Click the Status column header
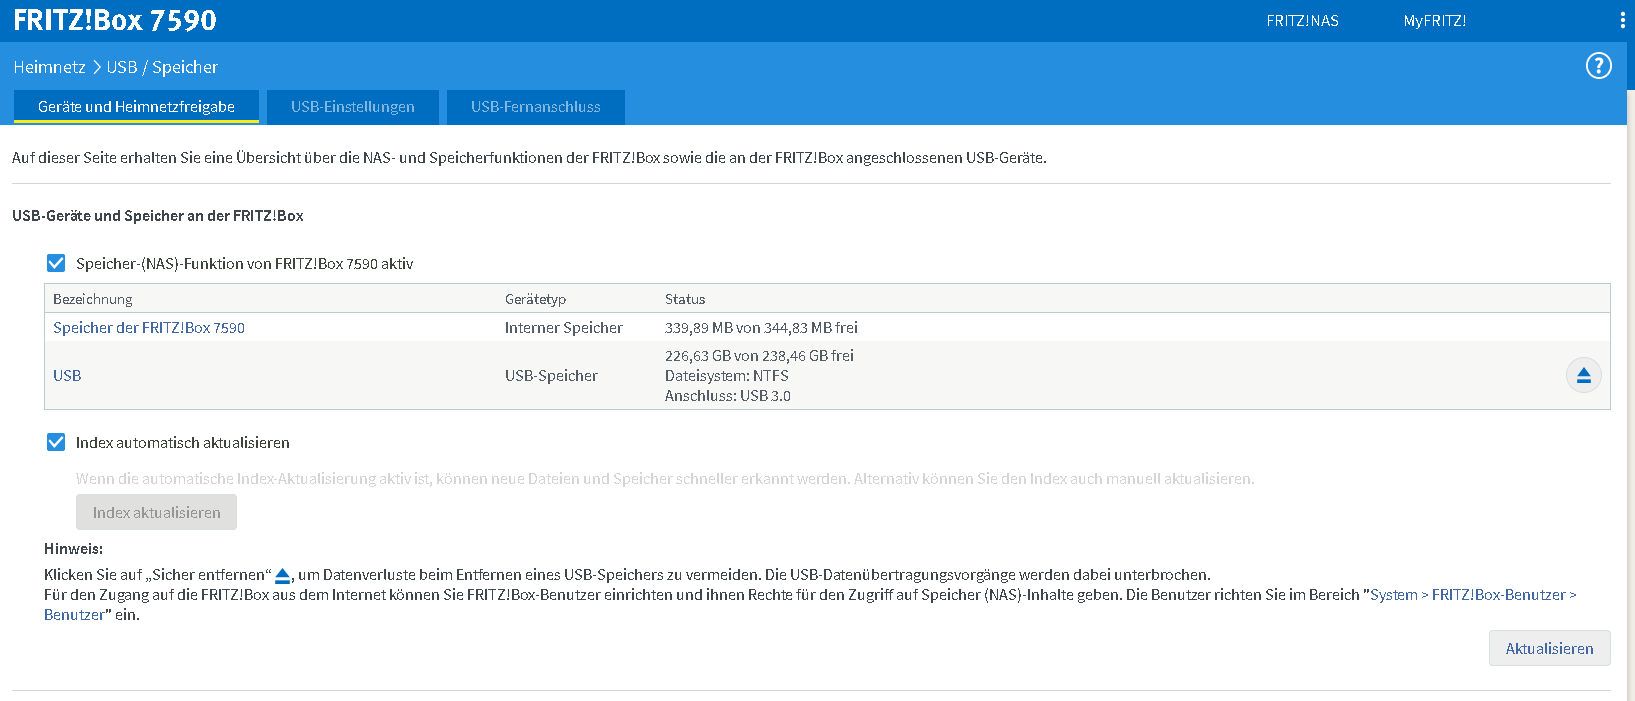The height and width of the screenshot is (701, 1635). click(x=685, y=299)
